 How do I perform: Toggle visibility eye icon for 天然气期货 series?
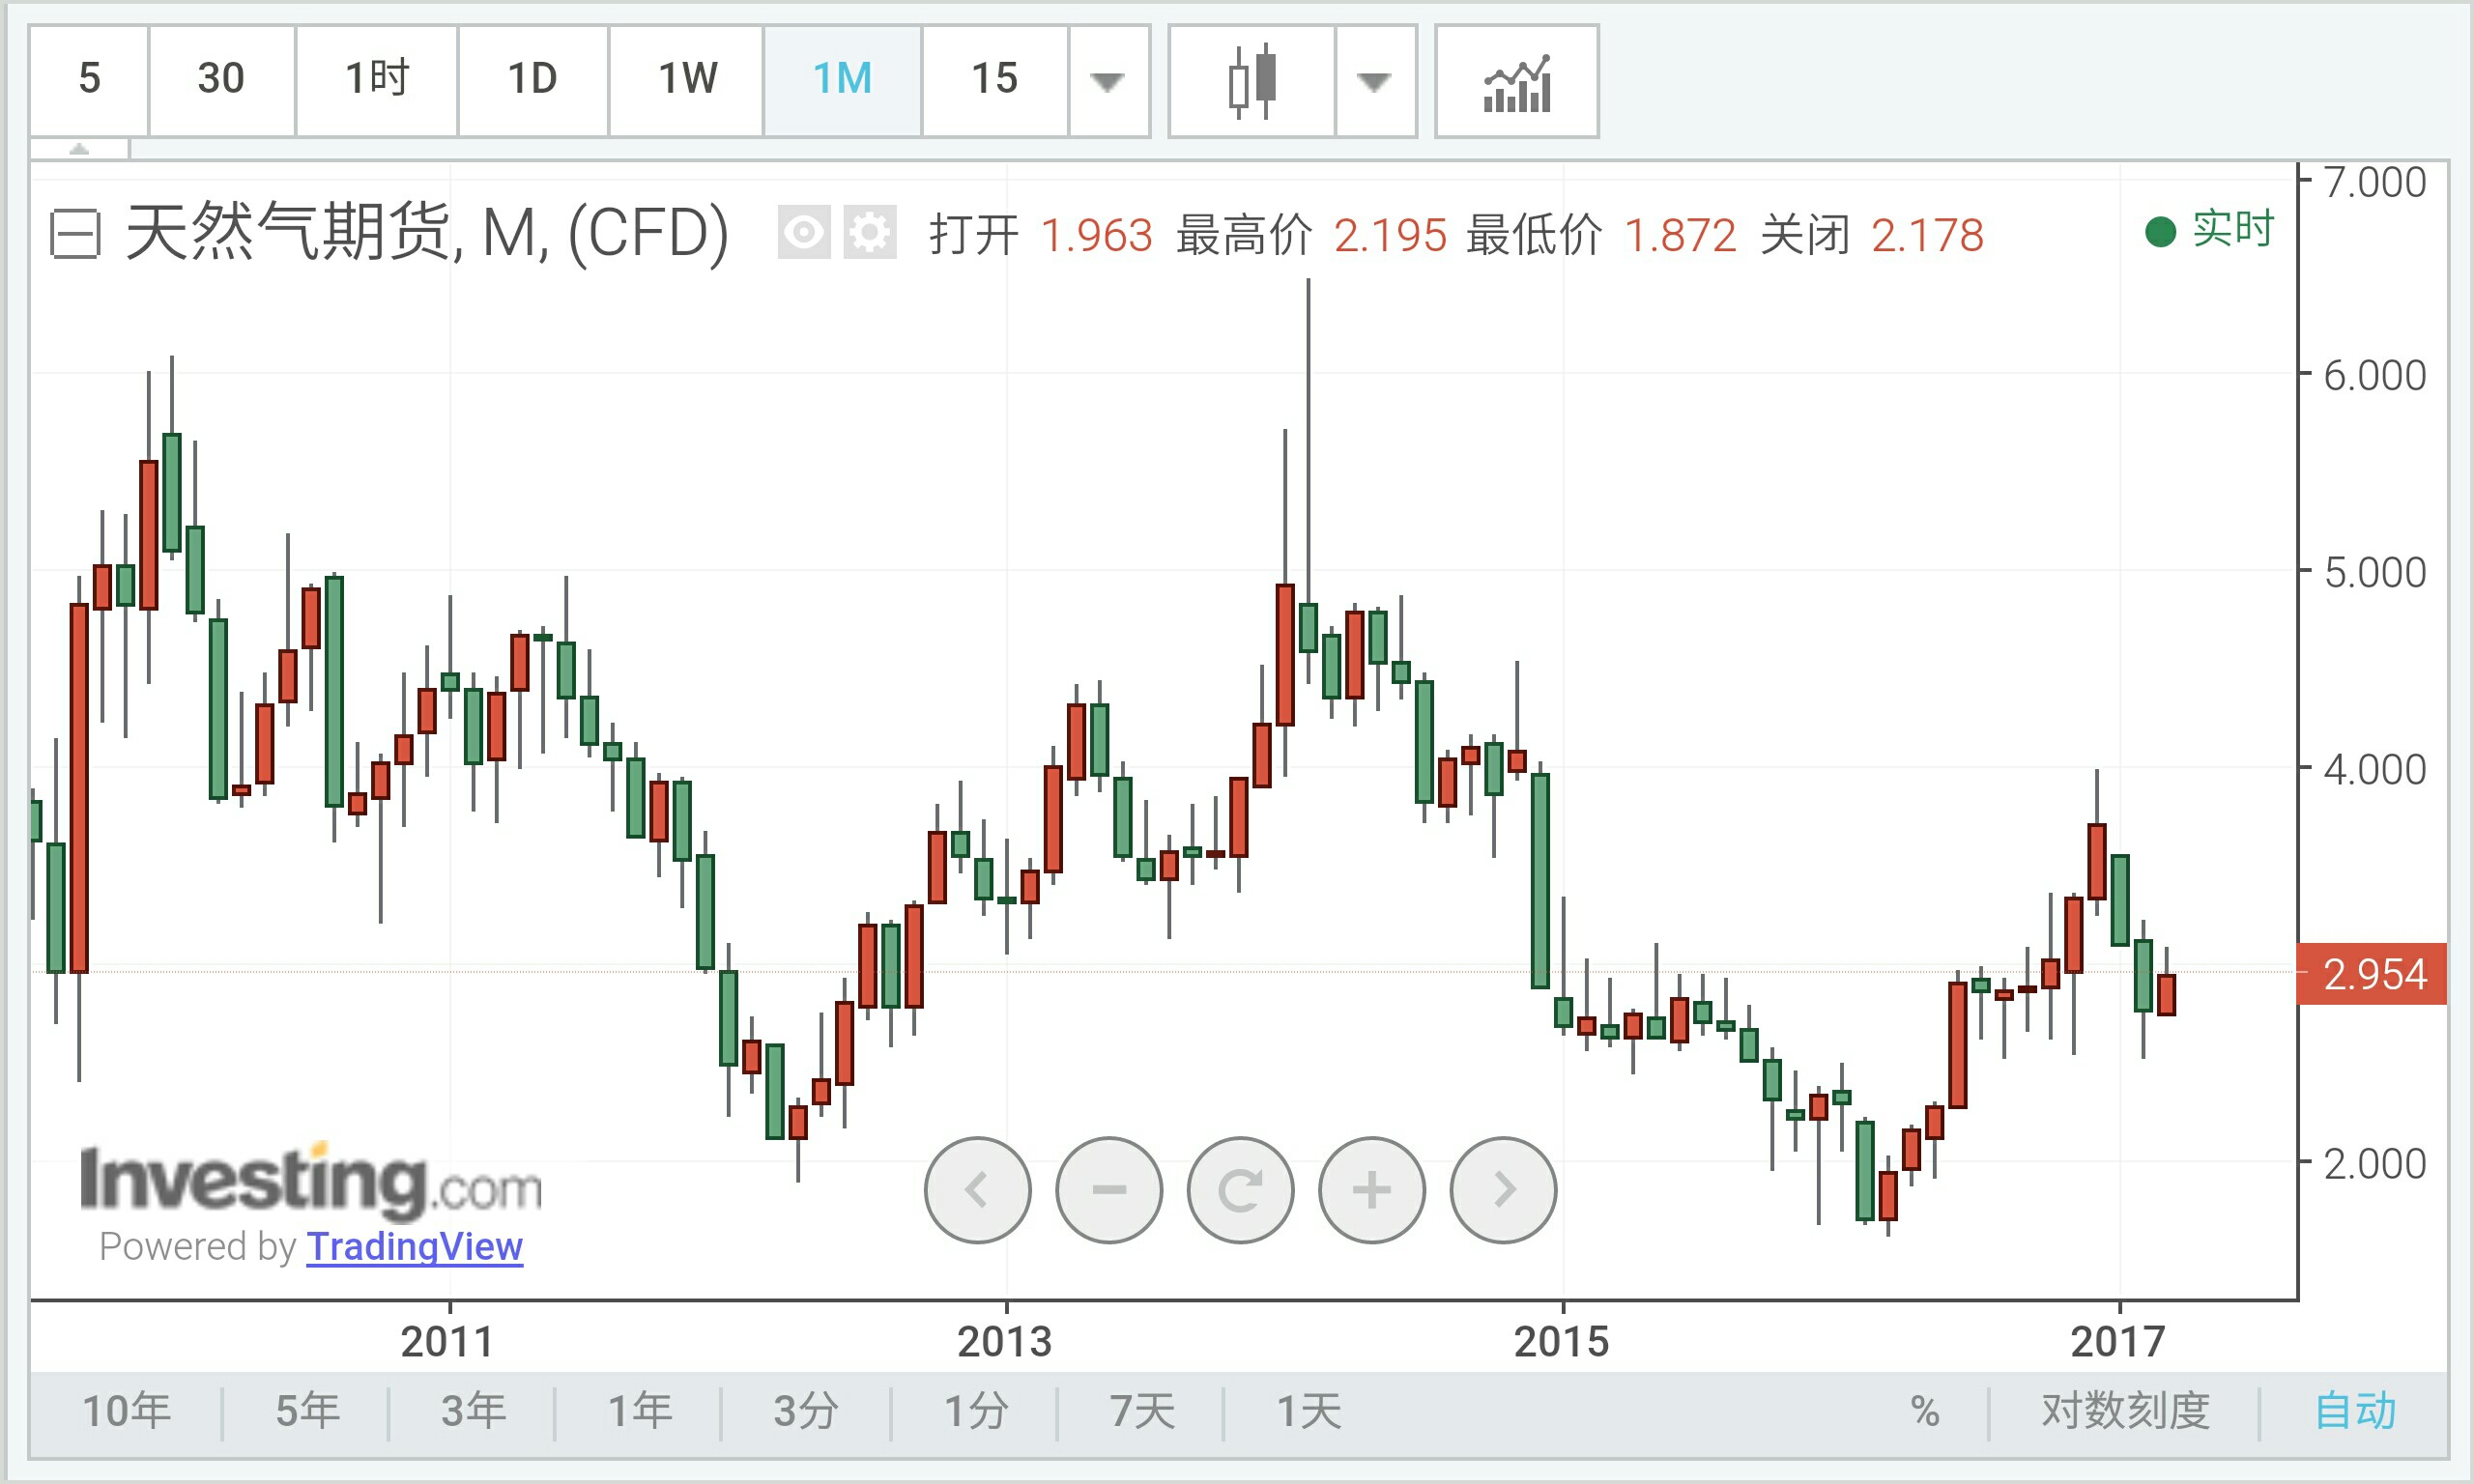804,233
